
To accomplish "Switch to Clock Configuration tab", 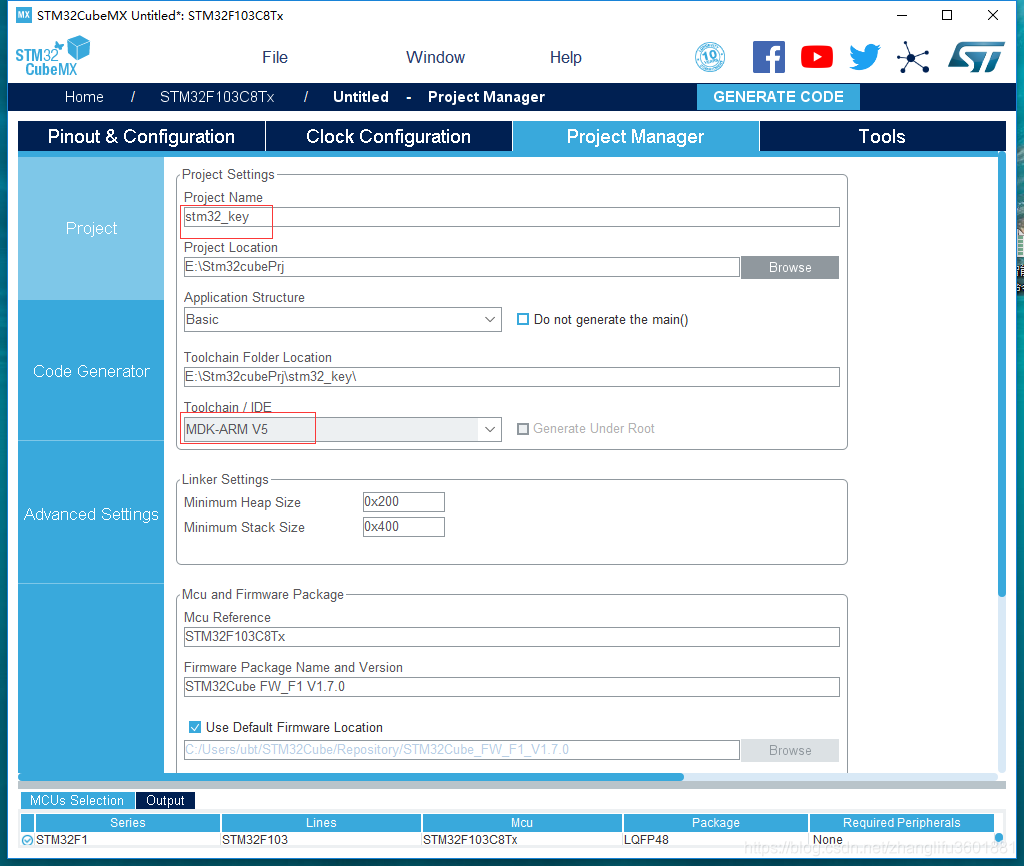I will click(389, 136).
